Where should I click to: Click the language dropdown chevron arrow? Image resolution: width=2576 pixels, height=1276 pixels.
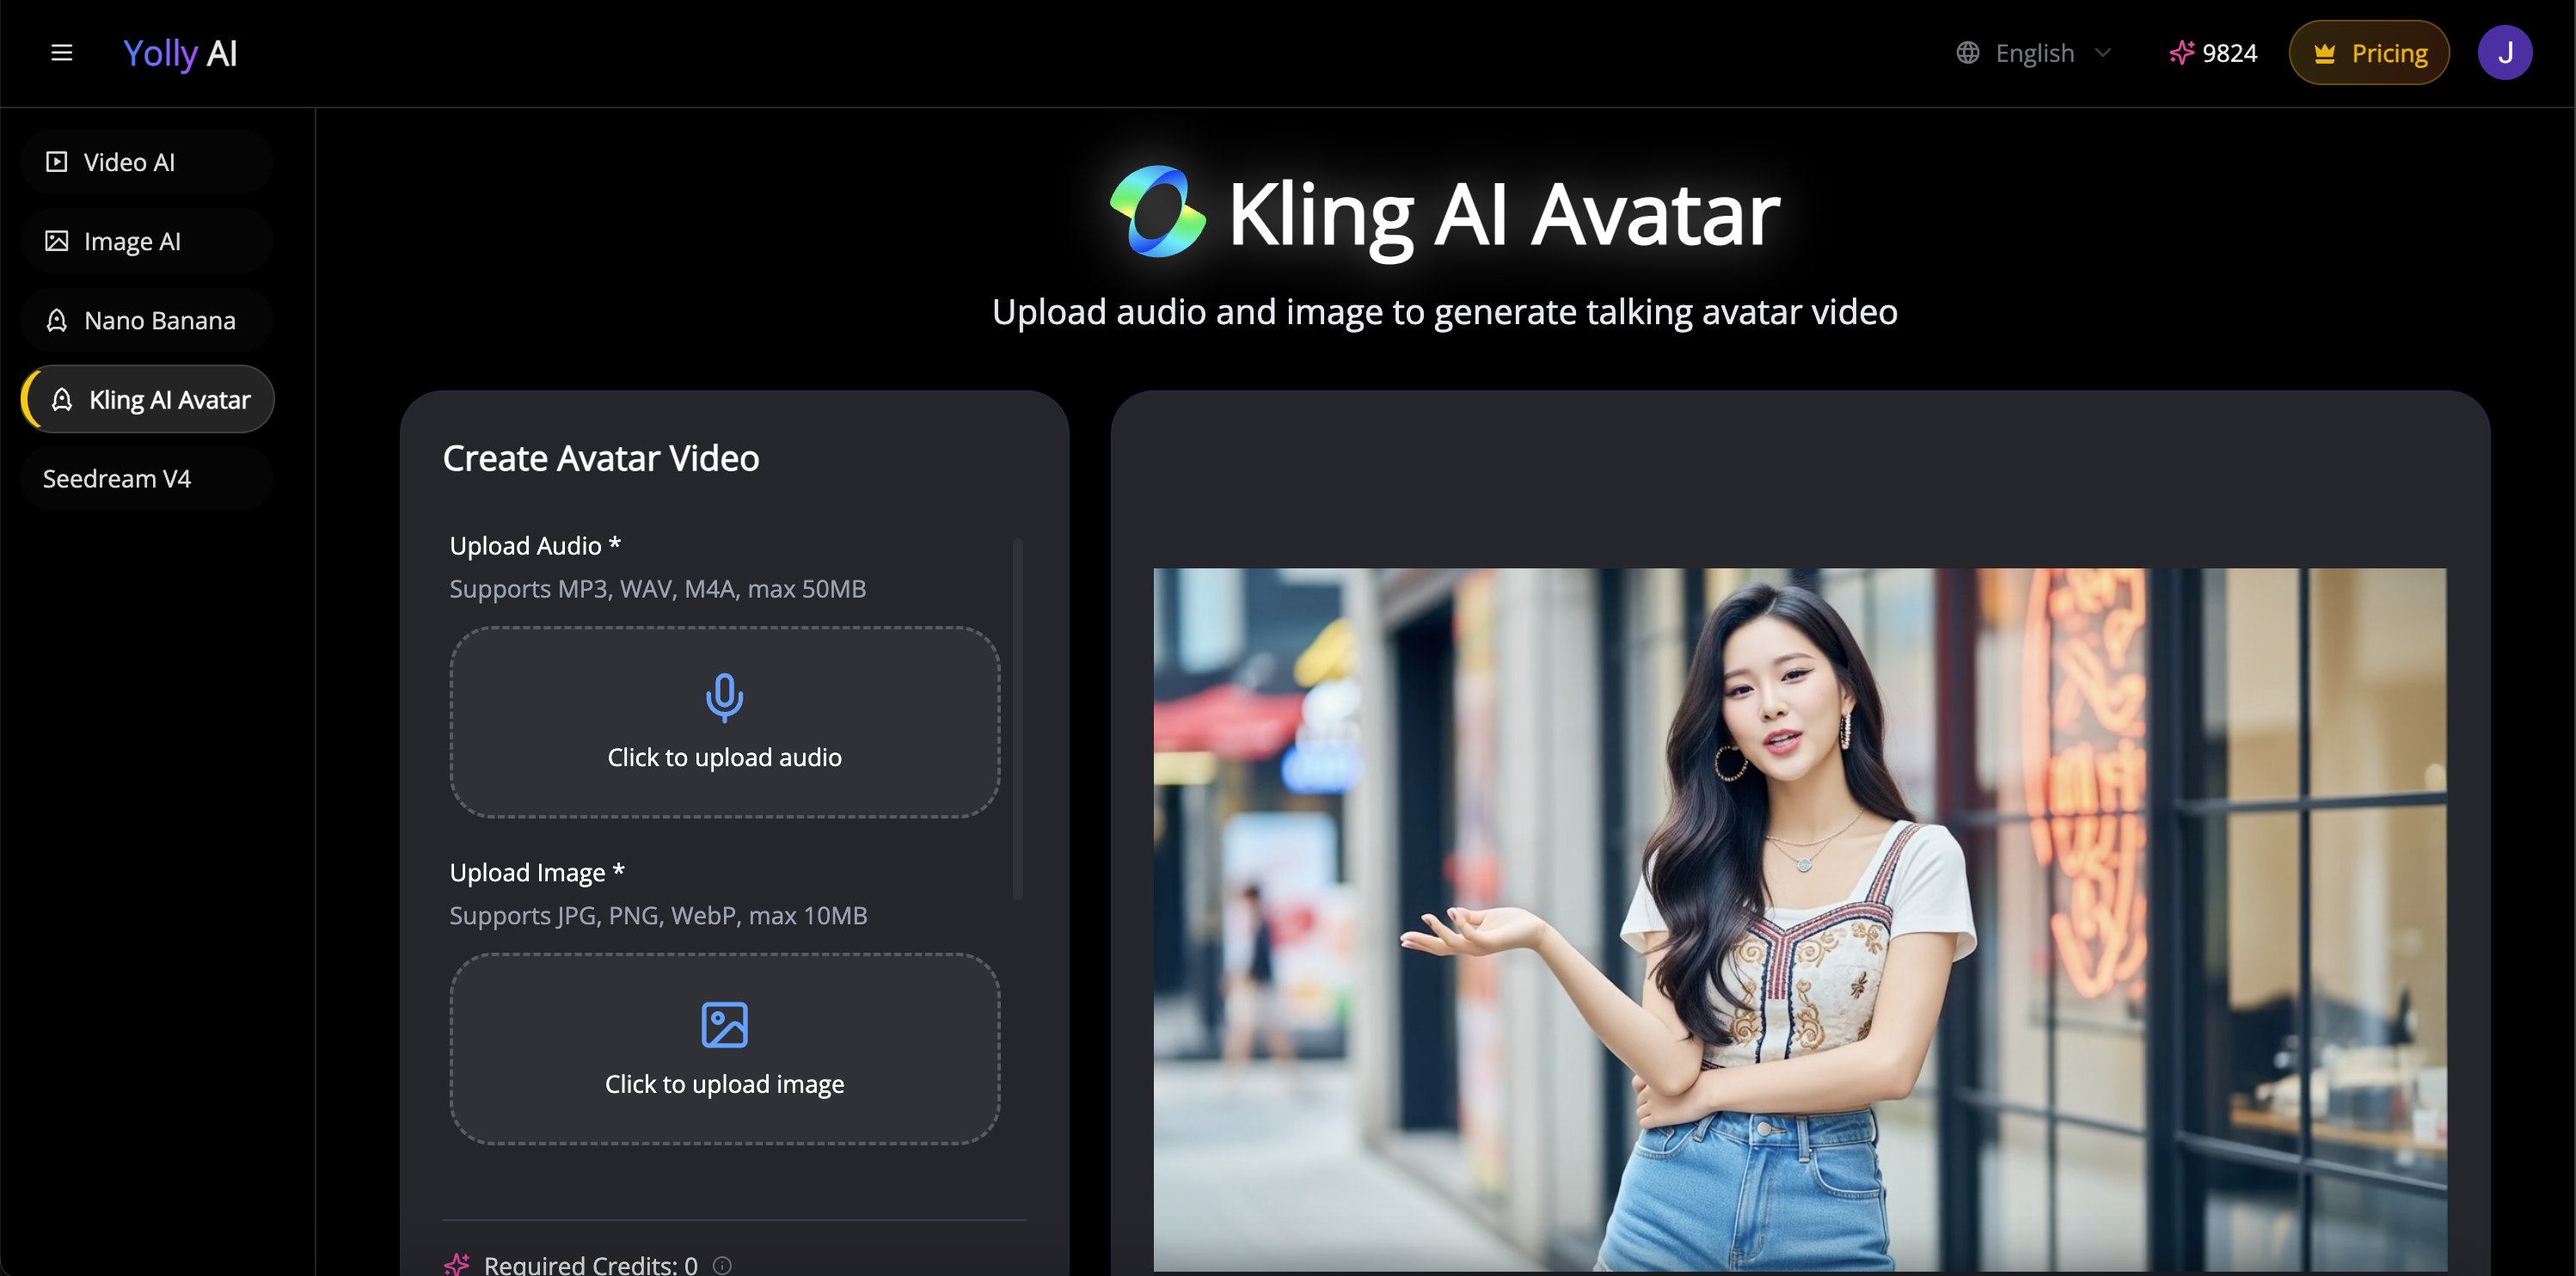coord(2102,53)
